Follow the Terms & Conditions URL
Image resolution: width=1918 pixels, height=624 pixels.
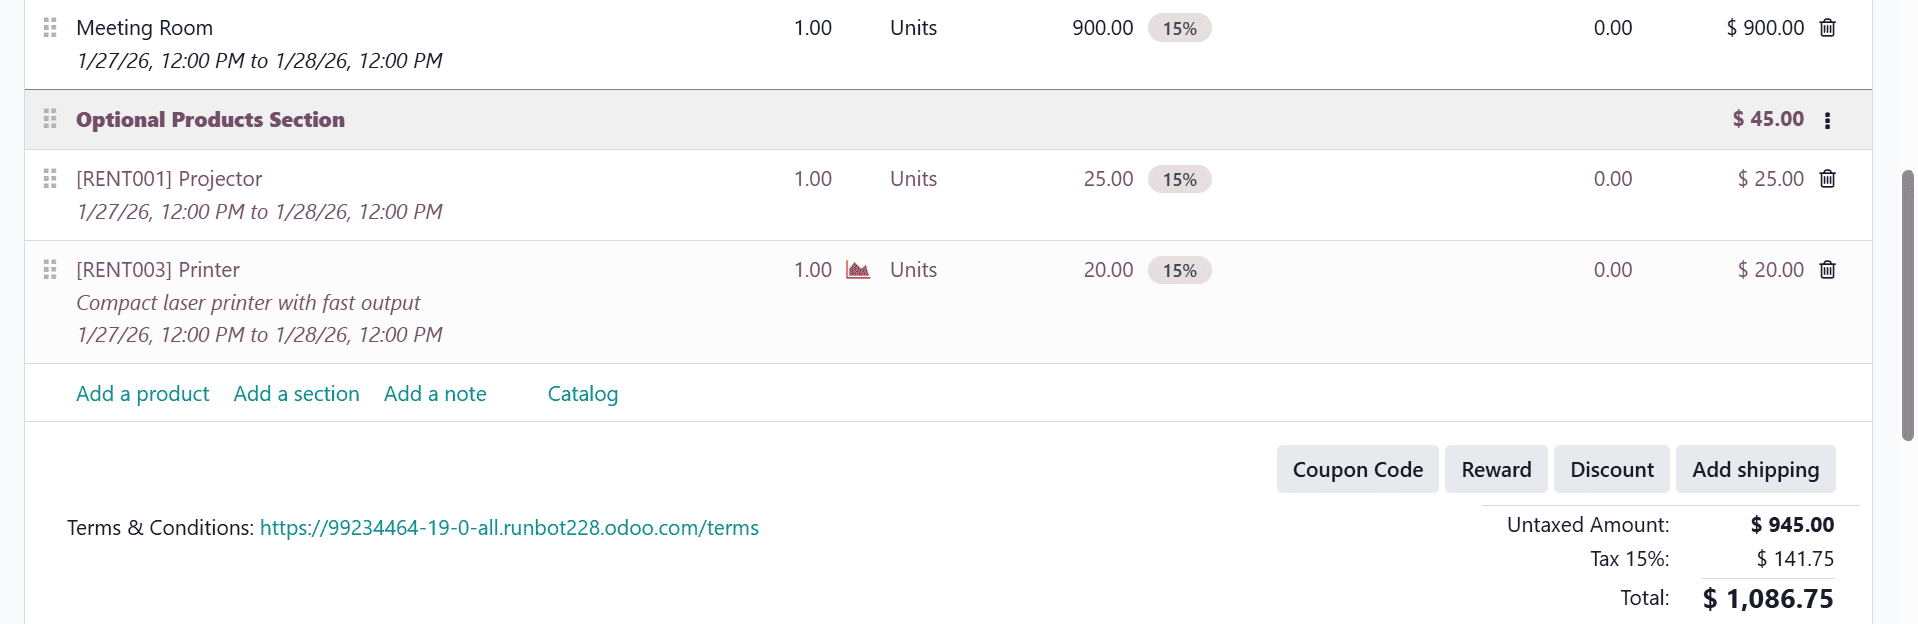[509, 527]
